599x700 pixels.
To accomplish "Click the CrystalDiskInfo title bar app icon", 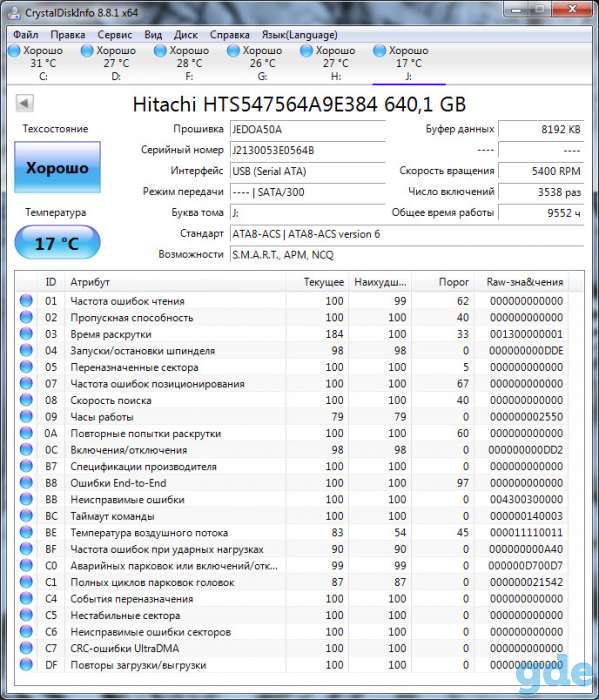I will point(14,12).
